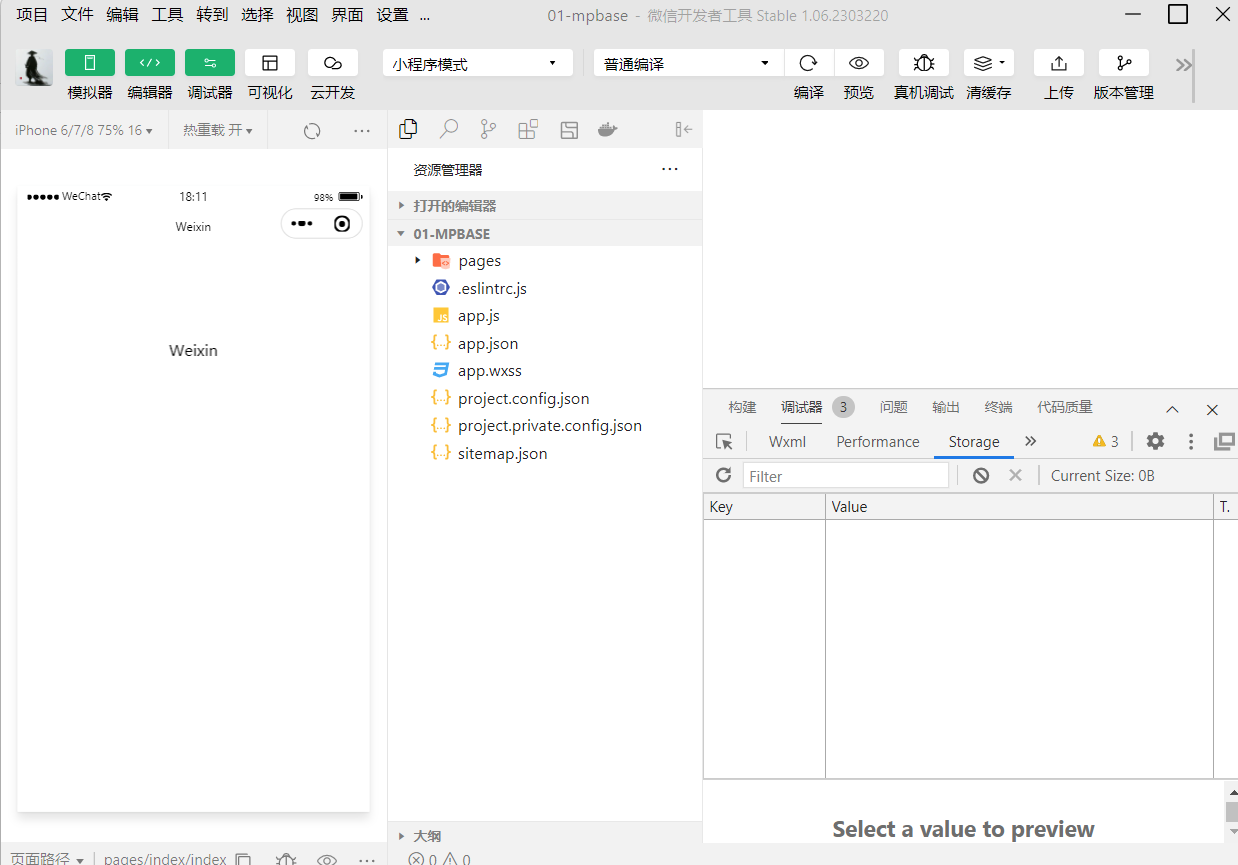Click the 编译 compile refresh icon
The width and height of the screenshot is (1238, 865).
(808, 63)
